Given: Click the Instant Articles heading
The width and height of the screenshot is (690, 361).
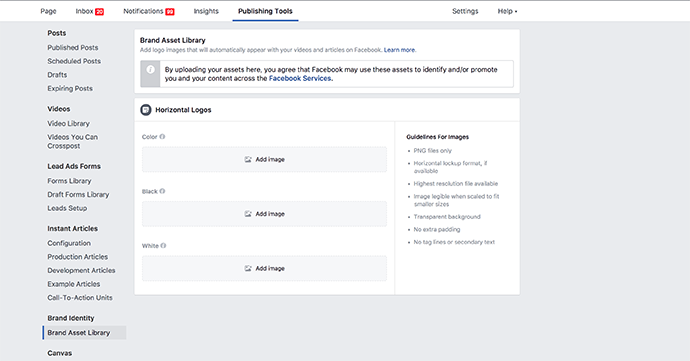Looking at the screenshot, I should [73, 228].
